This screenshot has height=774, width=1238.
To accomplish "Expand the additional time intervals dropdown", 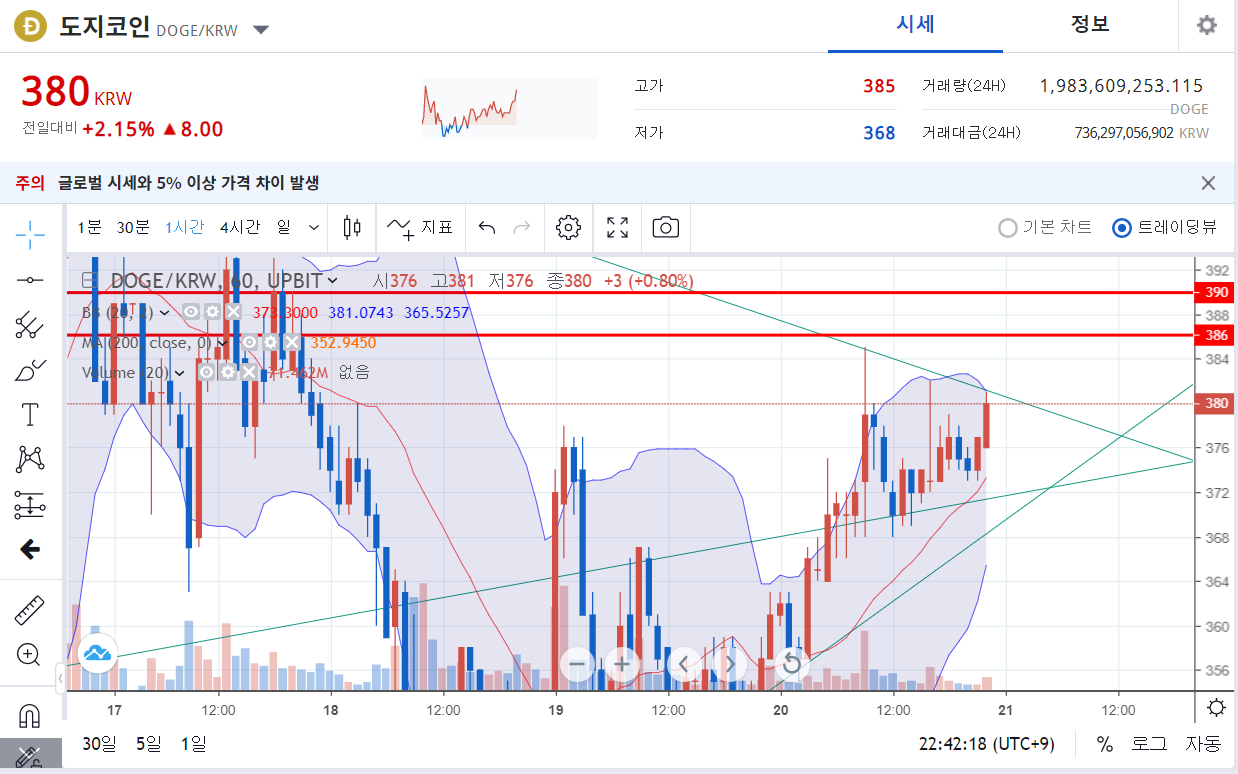I will point(315,228).
